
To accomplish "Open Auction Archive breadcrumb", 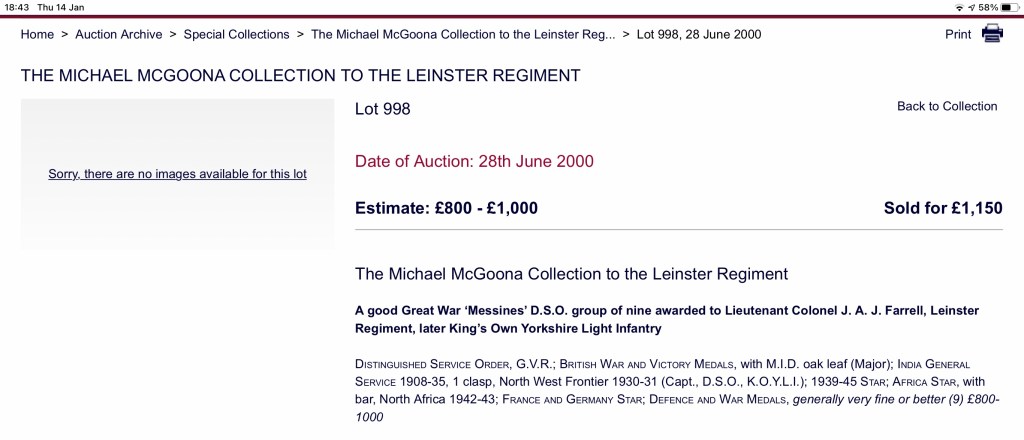I will click(x=118, y=34).
